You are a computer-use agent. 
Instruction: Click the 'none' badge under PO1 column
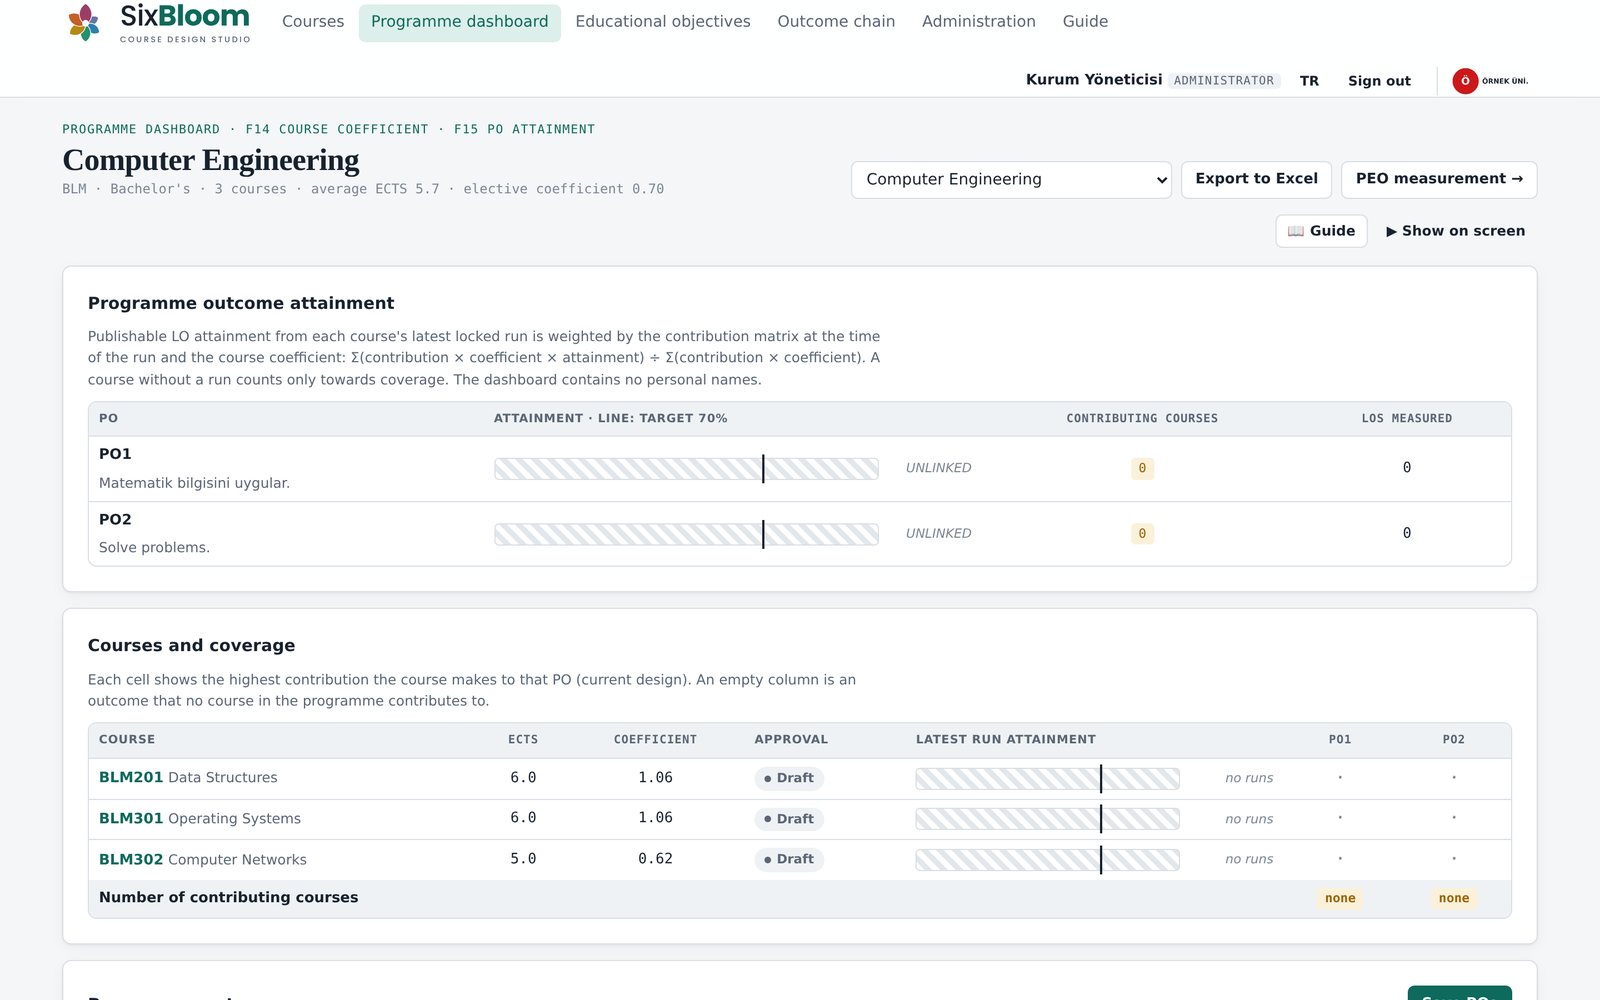click(x=1340, y=899)
